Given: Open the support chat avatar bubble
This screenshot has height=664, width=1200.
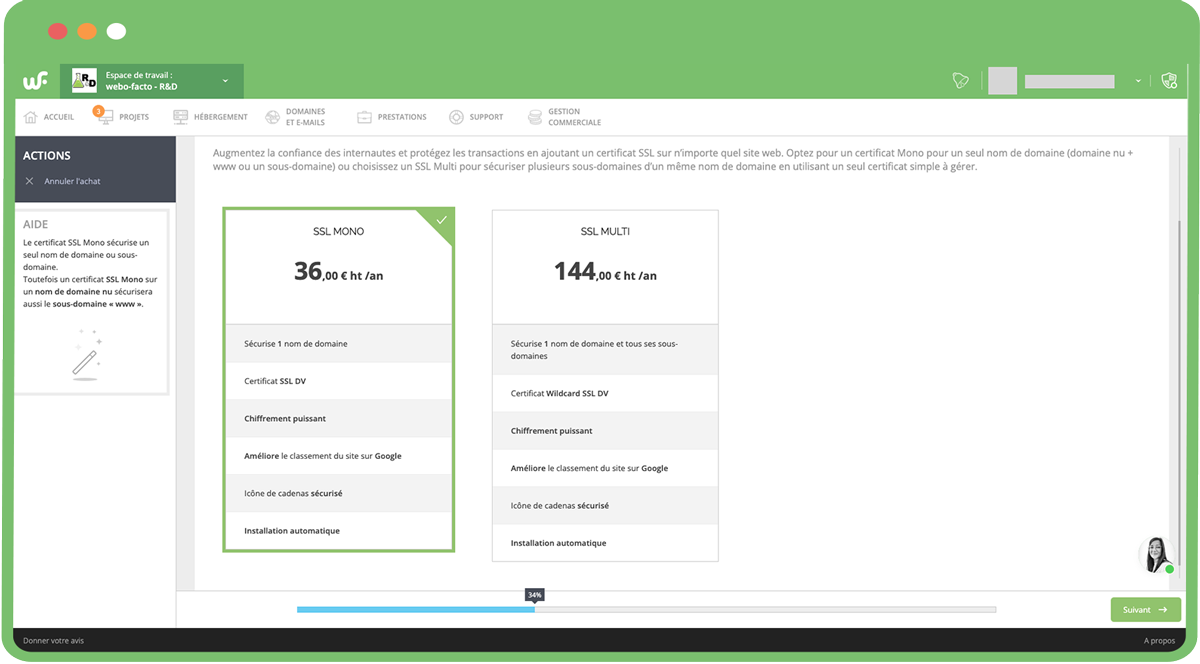Looking at the screenshot, I should [1155, 555].
